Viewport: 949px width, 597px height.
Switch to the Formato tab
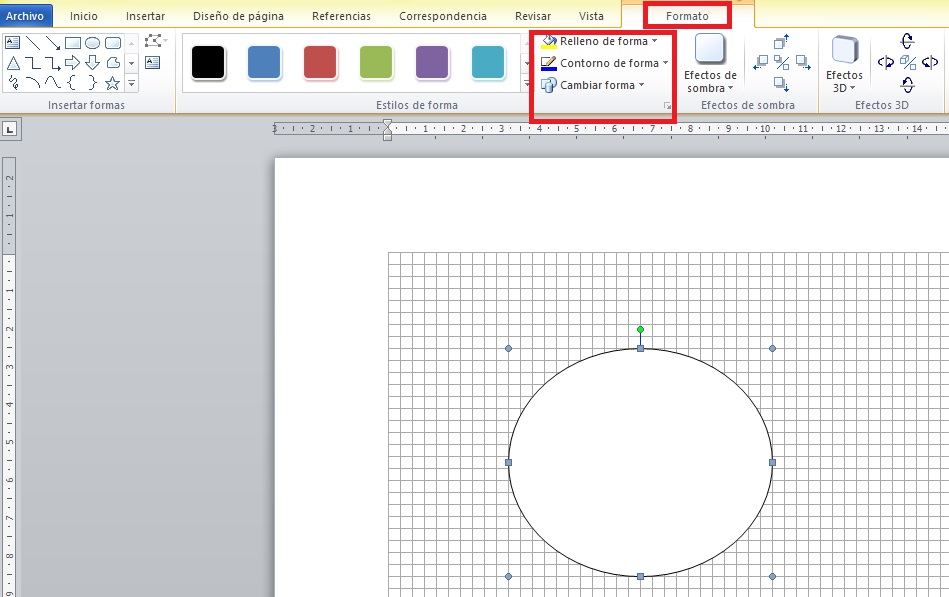[x=687, y=16]
